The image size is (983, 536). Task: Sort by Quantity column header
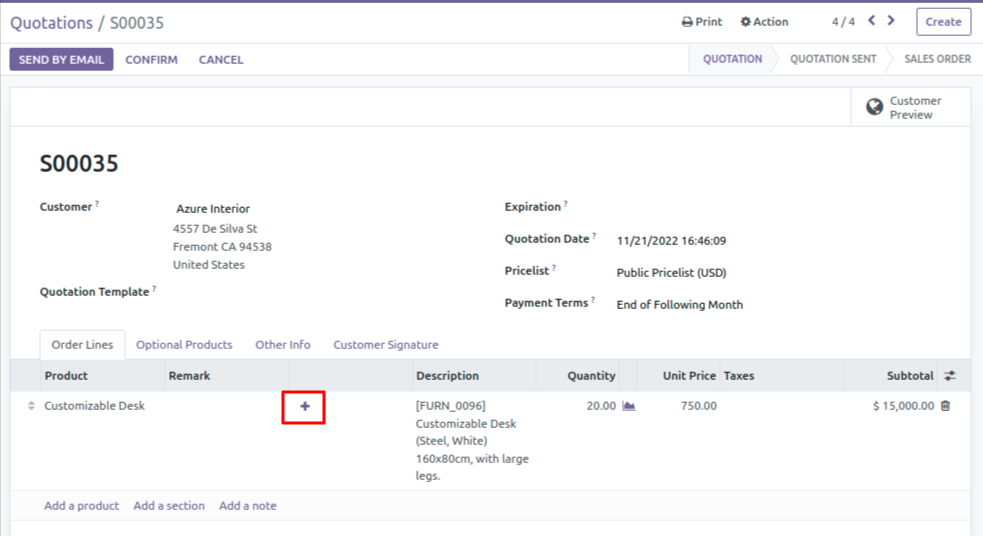(591, 376)
